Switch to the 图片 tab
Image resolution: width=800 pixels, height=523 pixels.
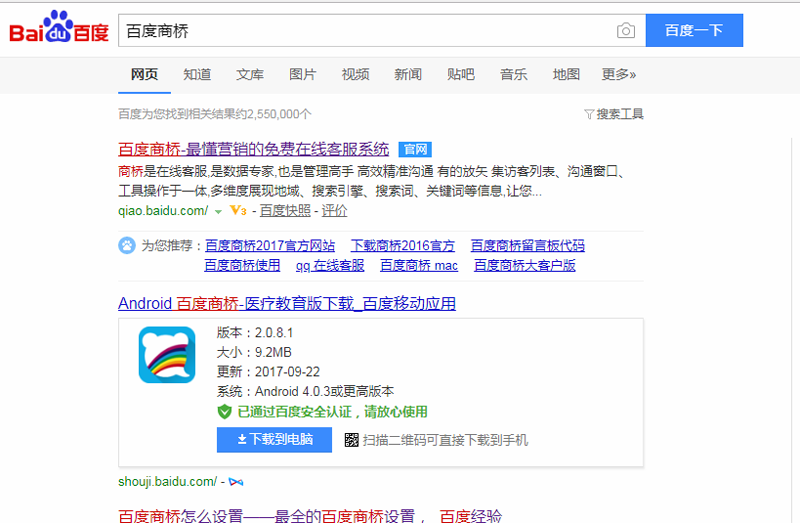click(302, 74)
